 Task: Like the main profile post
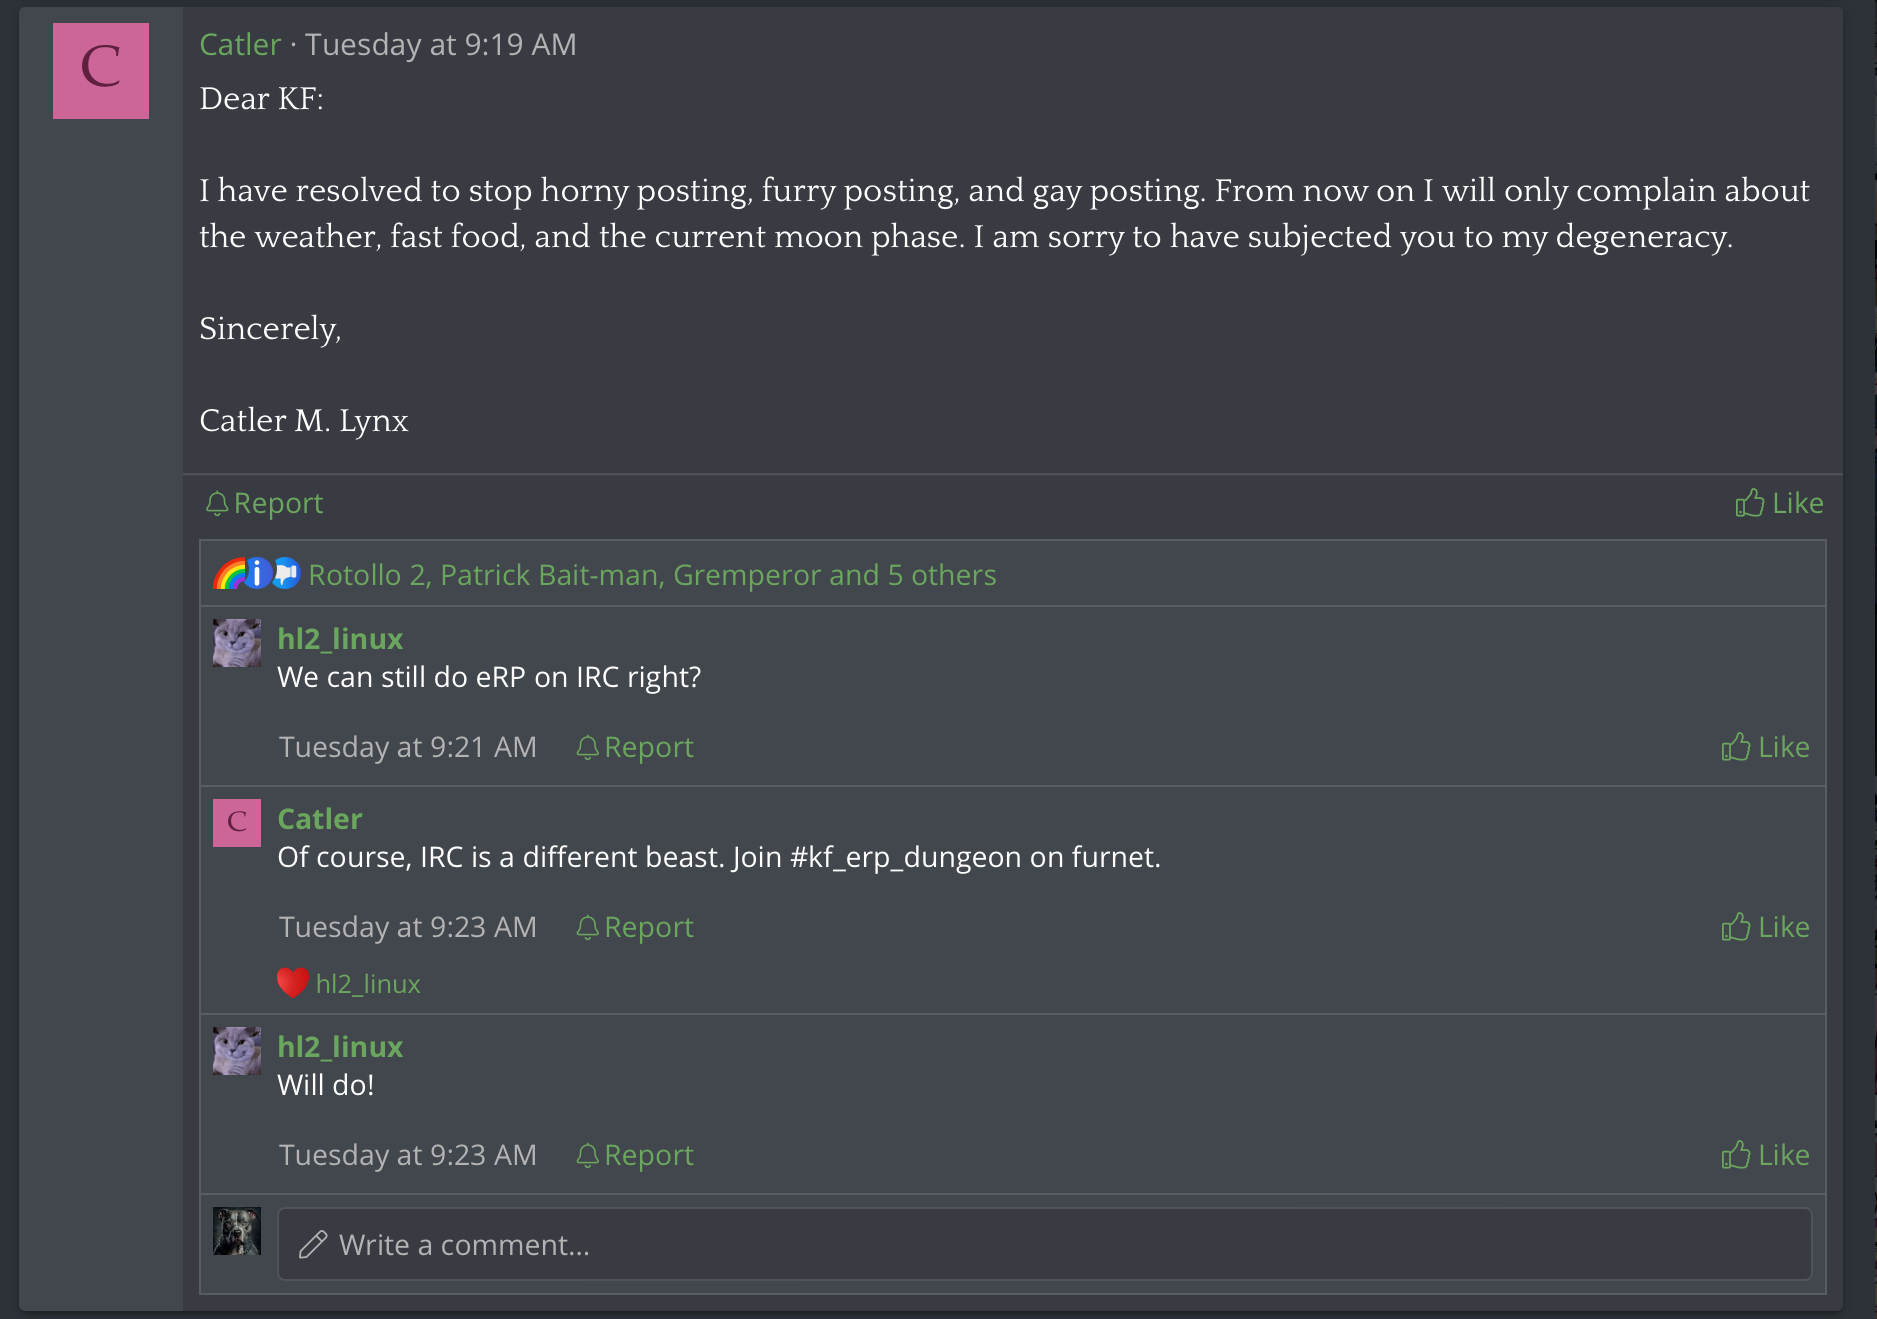click(1779, 503)
